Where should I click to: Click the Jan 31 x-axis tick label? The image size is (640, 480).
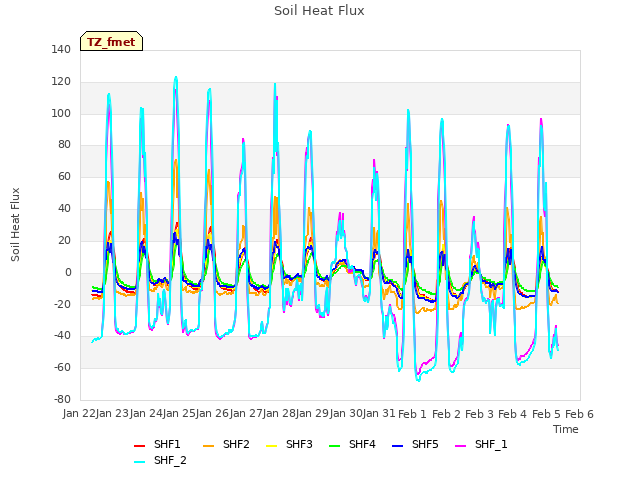(379, 414)
